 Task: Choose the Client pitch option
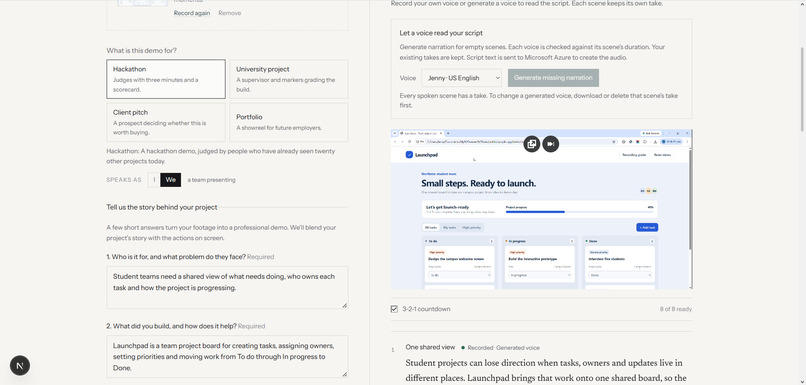(166, 122)
